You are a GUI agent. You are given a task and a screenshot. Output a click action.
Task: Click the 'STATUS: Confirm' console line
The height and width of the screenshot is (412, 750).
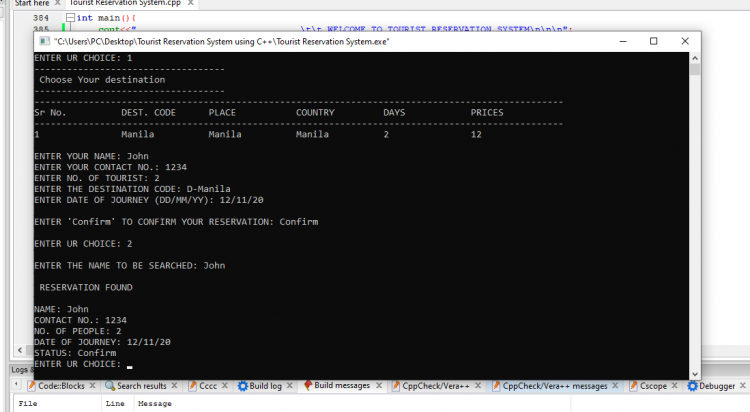(75, 353)
